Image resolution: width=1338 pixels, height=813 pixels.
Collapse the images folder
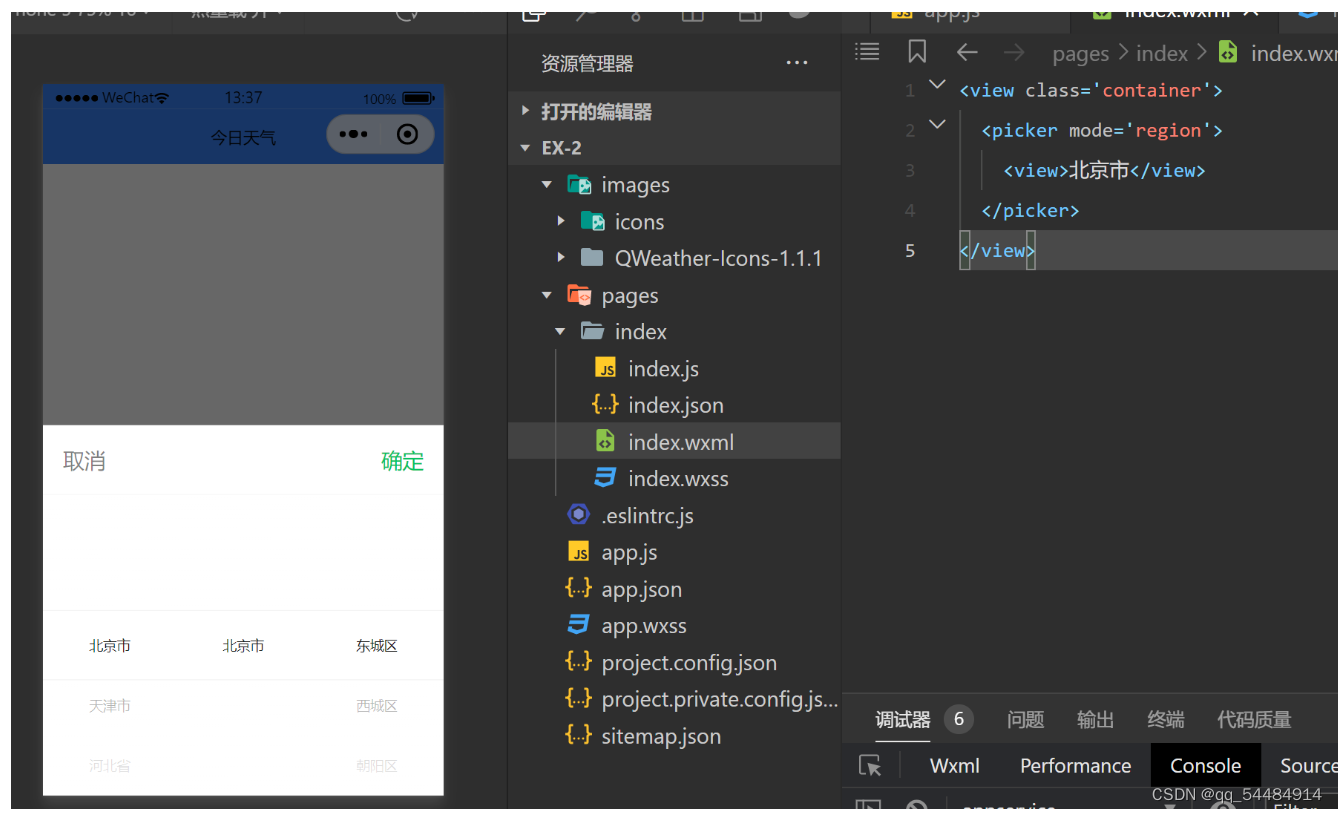click(546, 185)
